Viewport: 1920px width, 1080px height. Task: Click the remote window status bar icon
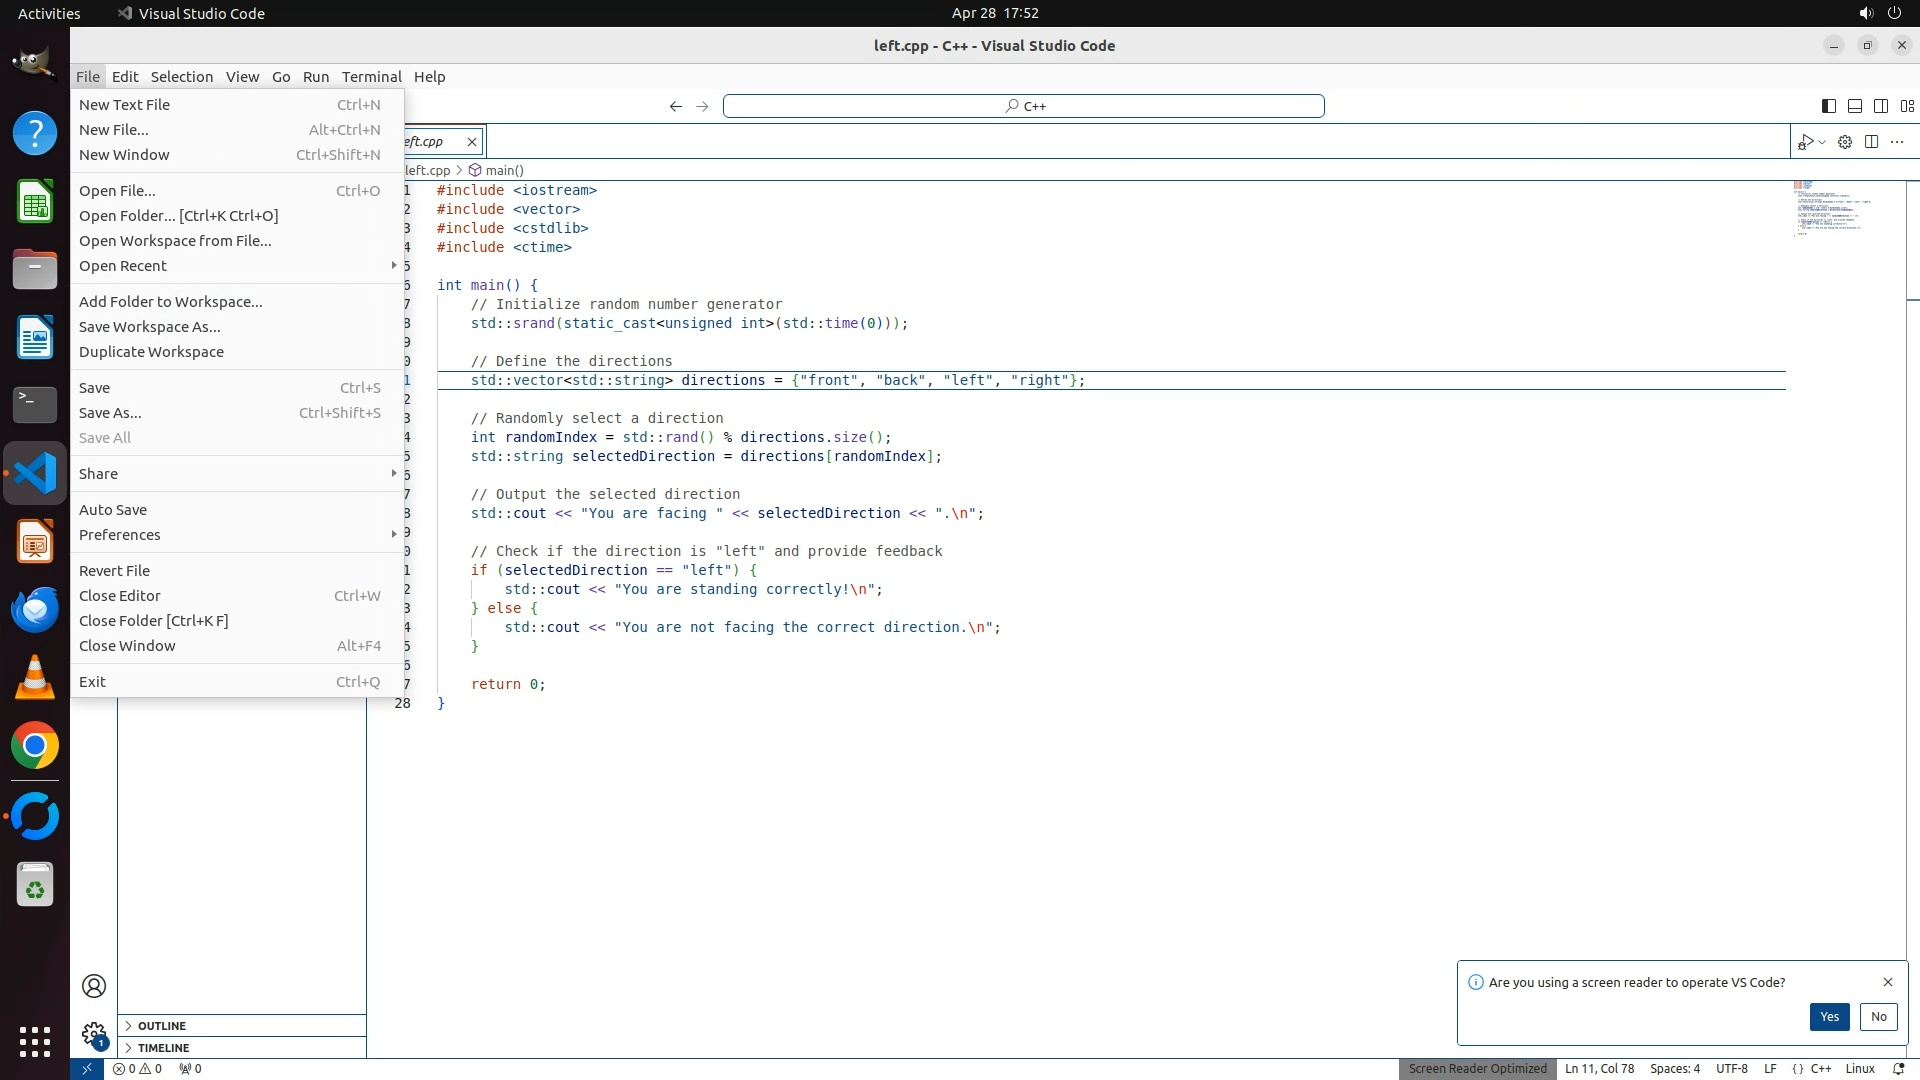click(87, 1068)
